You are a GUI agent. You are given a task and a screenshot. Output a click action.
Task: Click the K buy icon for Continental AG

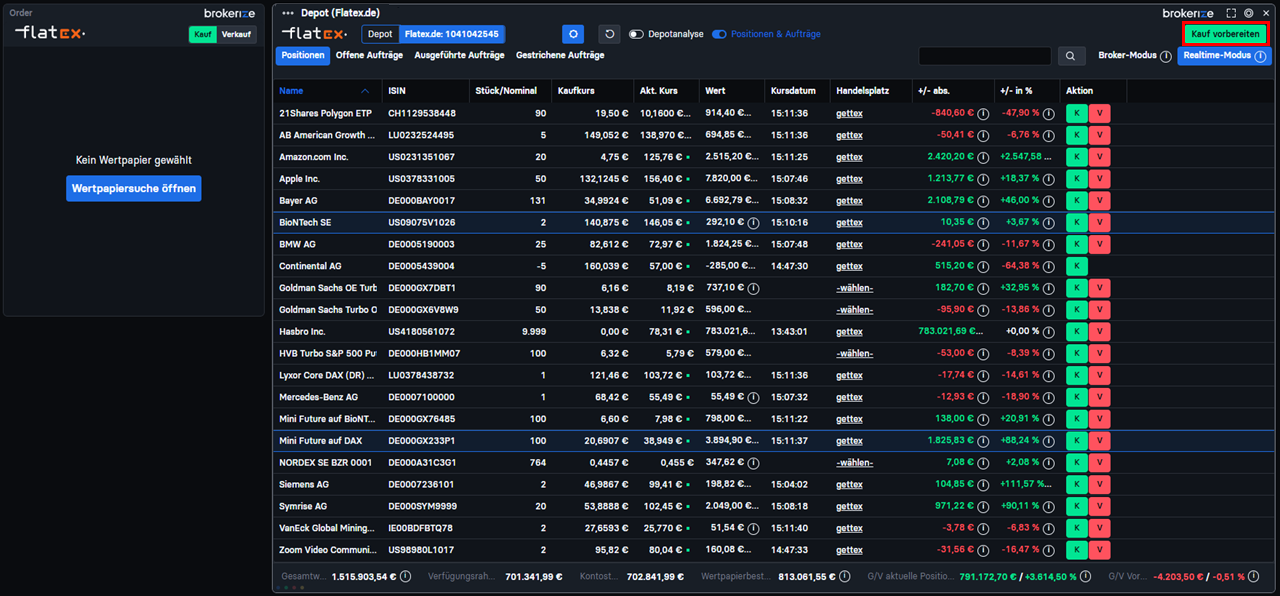pyautogui.click(x=1076, y=266)
